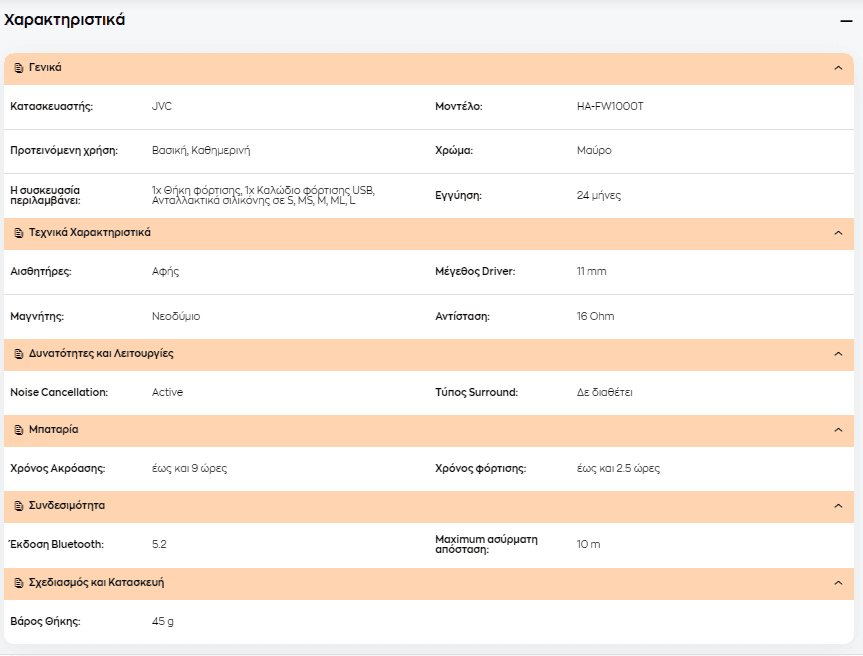Collapse Τεχνικά Χαρακτηριστικά using its chevron
The height and width of the screenshot is (656, 863).
(838, 233)
